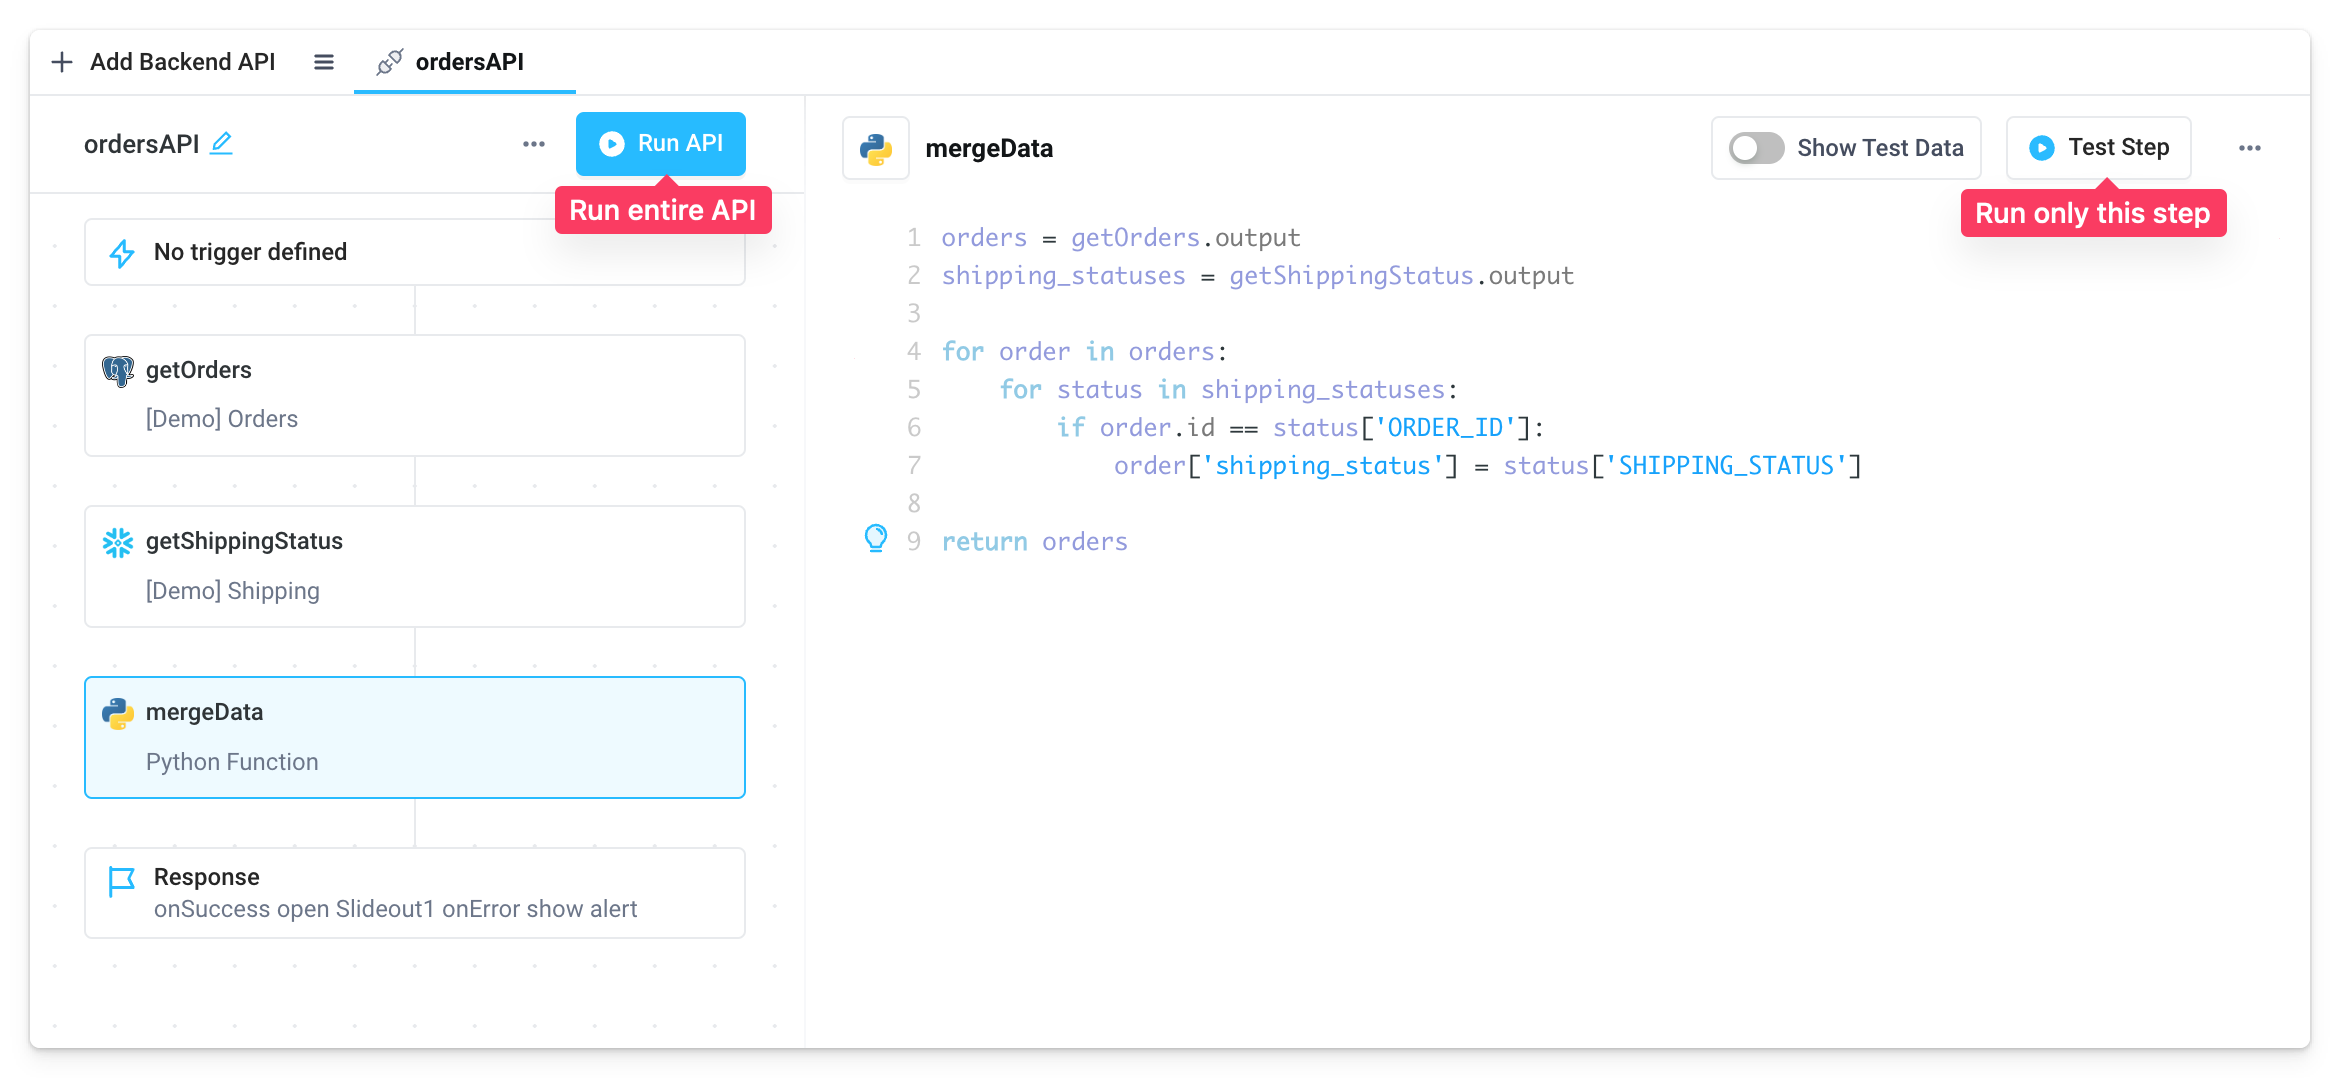Enable the Show Test Data toggle
Screen dimensions: 2340x1078
point(1755,148)
